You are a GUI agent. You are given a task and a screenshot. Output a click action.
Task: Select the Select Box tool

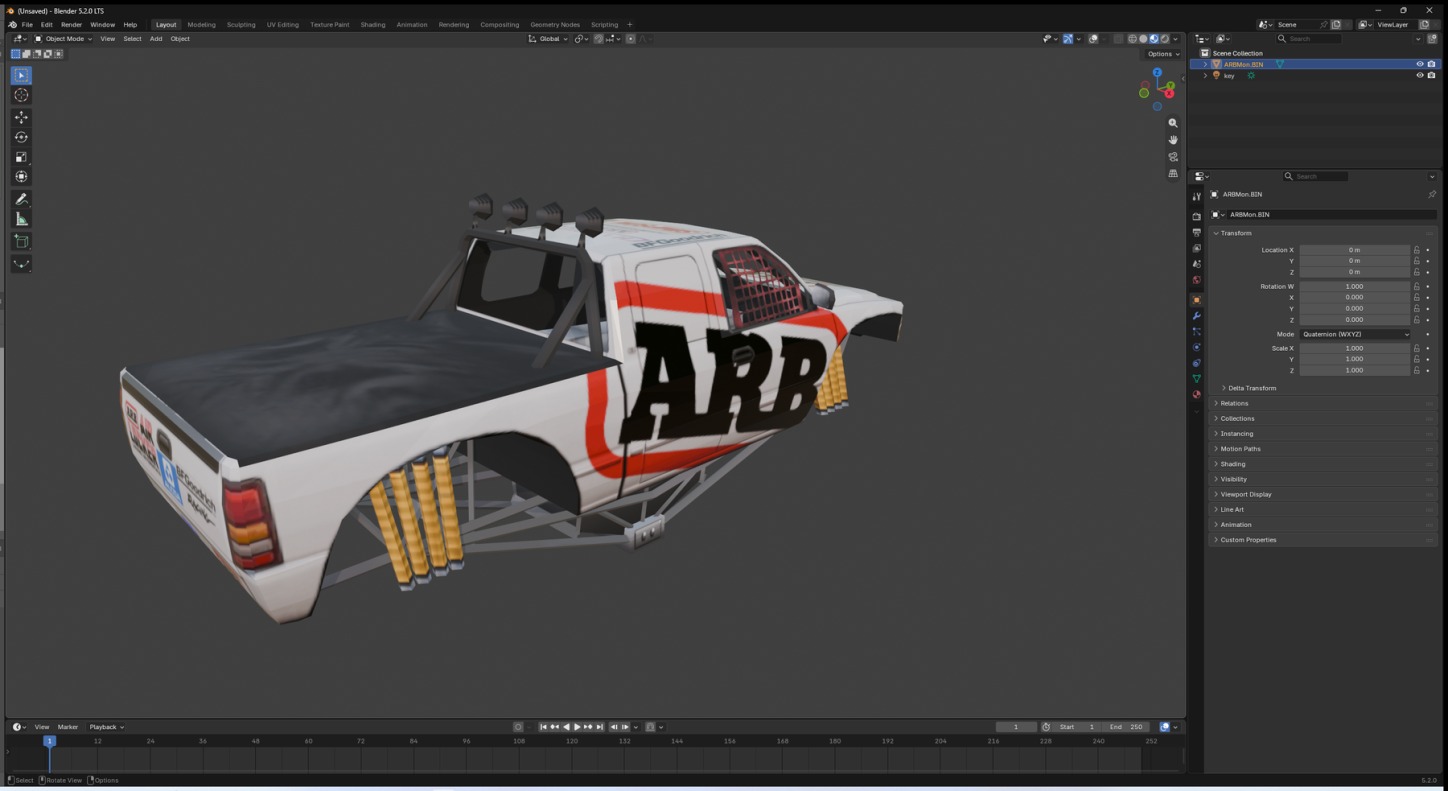tap(21, 75)
